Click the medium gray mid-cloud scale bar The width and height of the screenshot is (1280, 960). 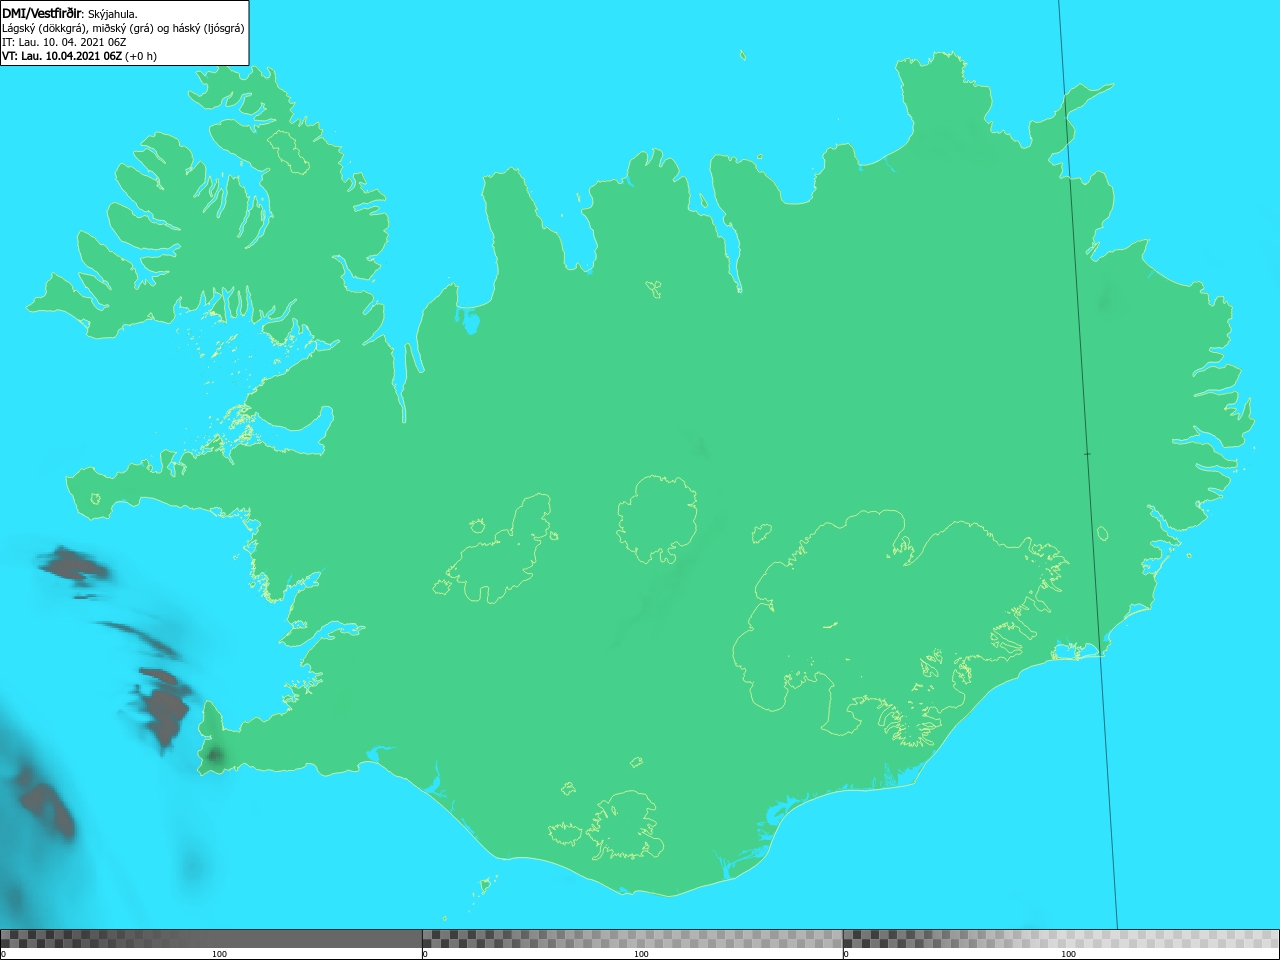633,939
